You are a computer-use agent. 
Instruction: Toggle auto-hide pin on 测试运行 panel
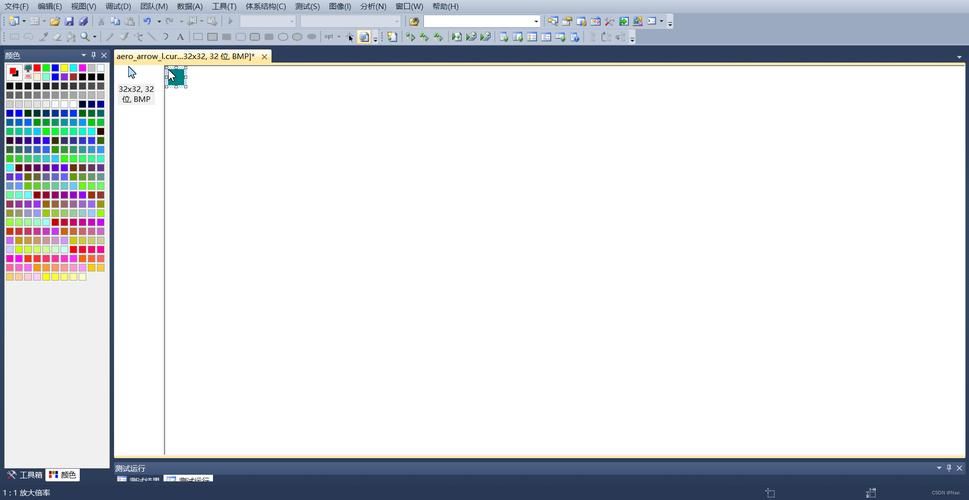coord(949,468)
